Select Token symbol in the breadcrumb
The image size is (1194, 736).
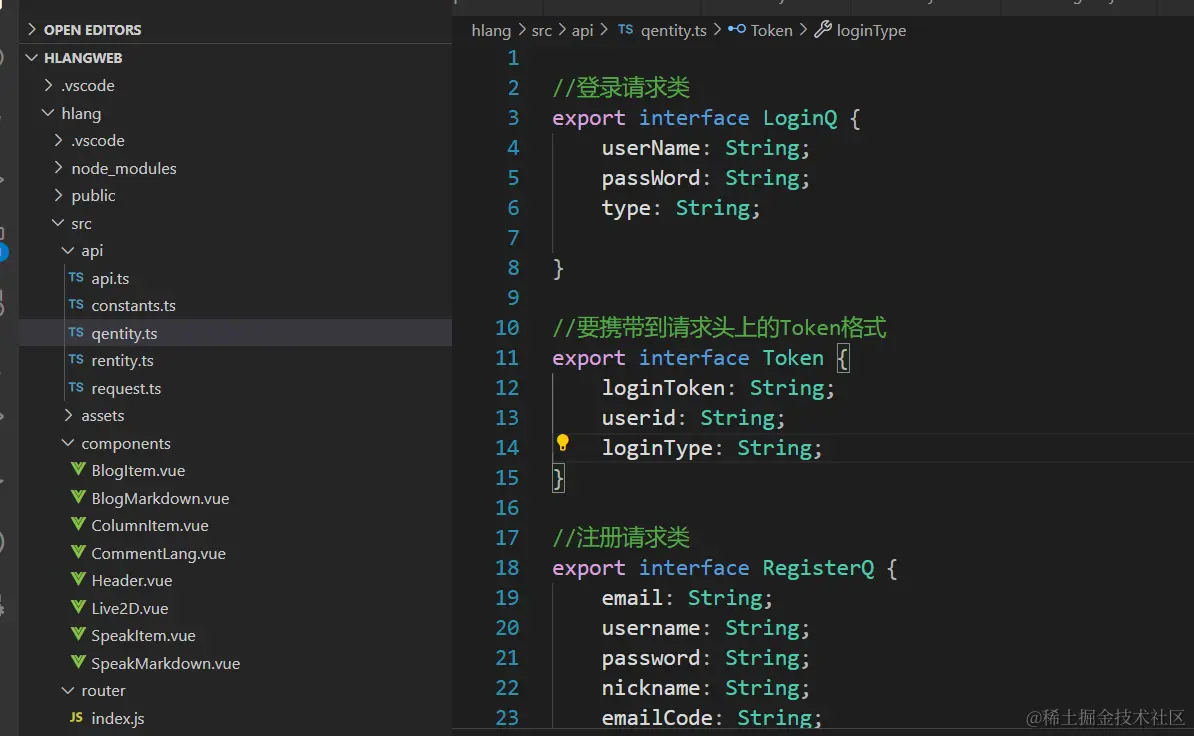point(771,30)
